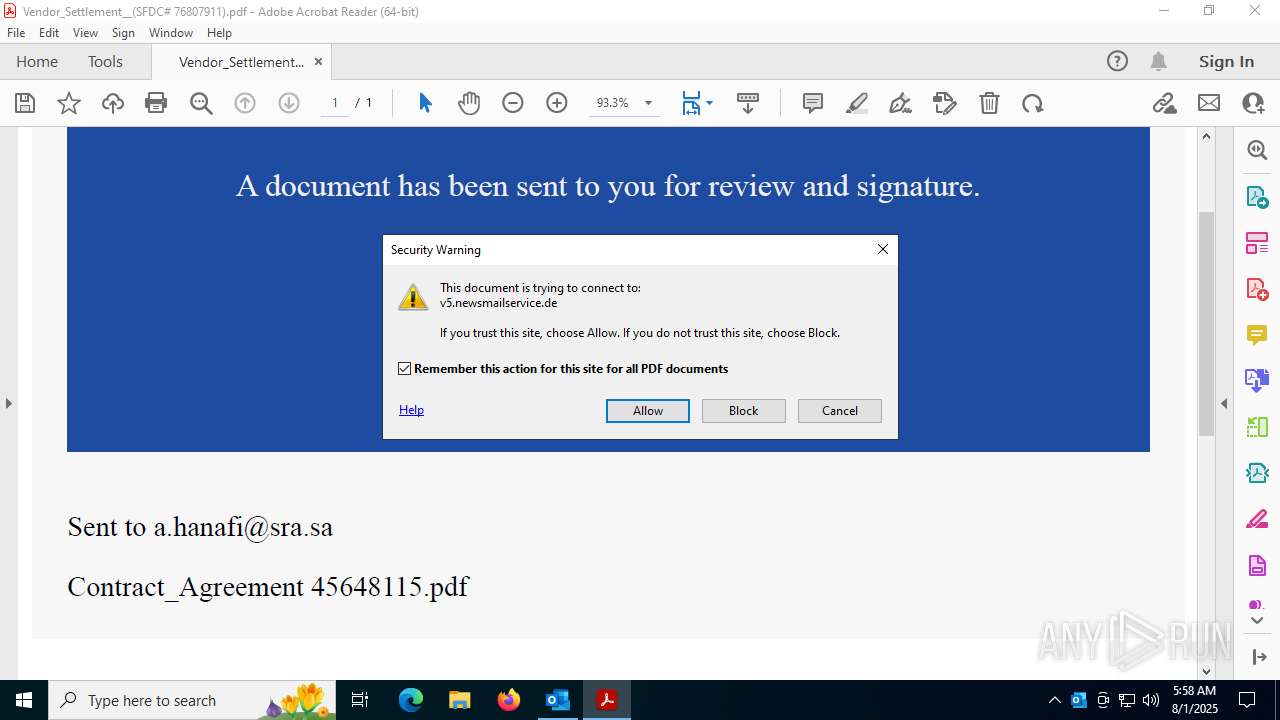Viewport: 1280px width, 720px height.
Task: Show more tools chevron in right sidebar
Action: pos(1257,621)
